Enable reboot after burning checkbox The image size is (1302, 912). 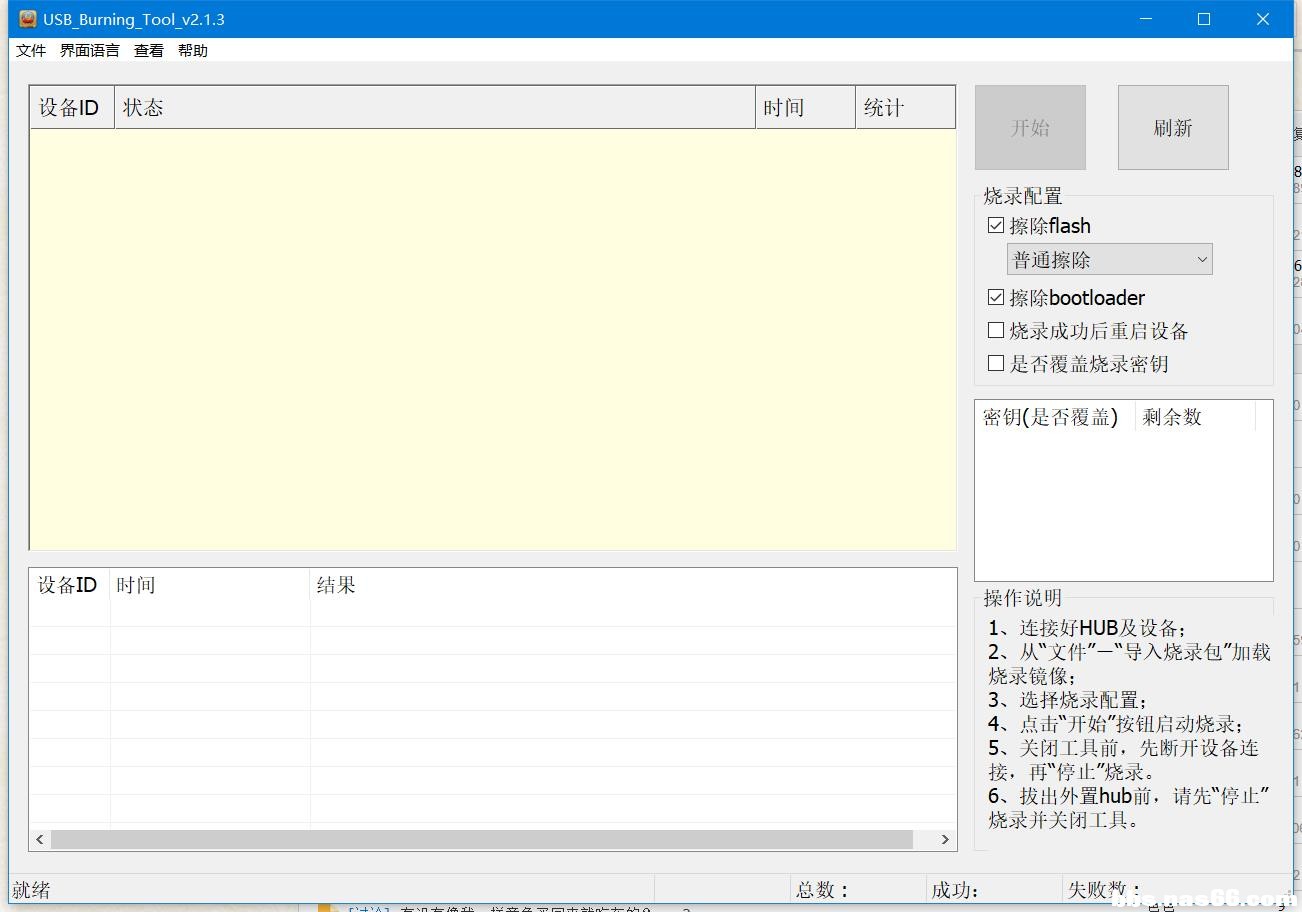point(995,329)
